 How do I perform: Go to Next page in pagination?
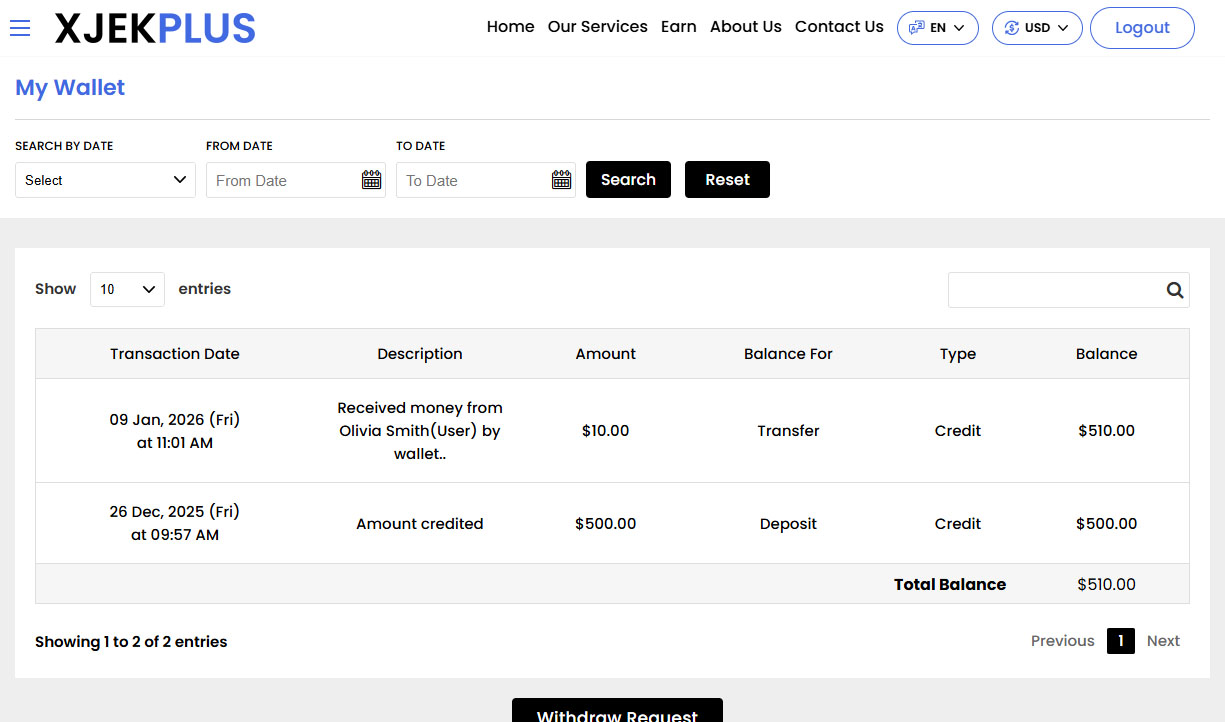pos(1163,641)
